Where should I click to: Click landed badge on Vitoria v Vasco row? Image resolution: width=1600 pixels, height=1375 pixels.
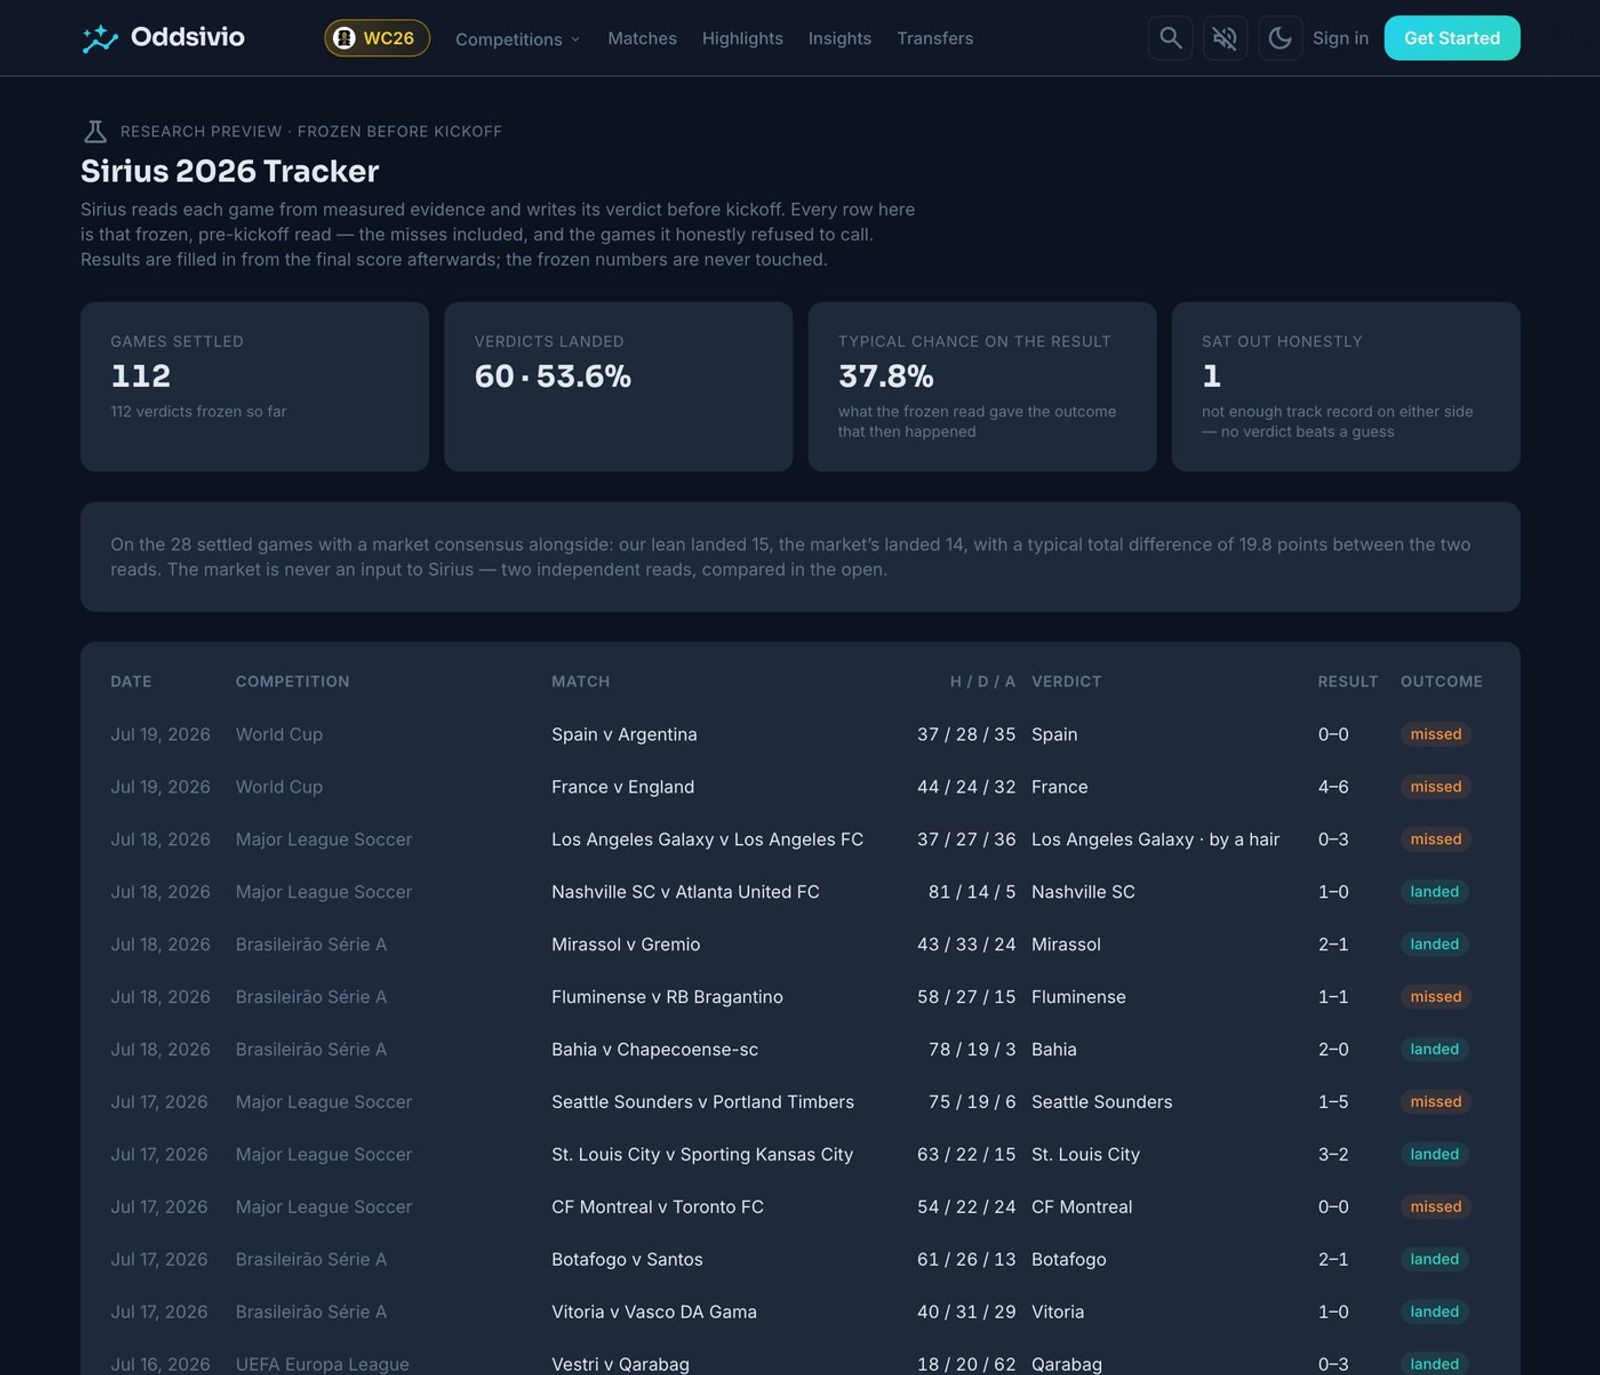[1434, 1312]
